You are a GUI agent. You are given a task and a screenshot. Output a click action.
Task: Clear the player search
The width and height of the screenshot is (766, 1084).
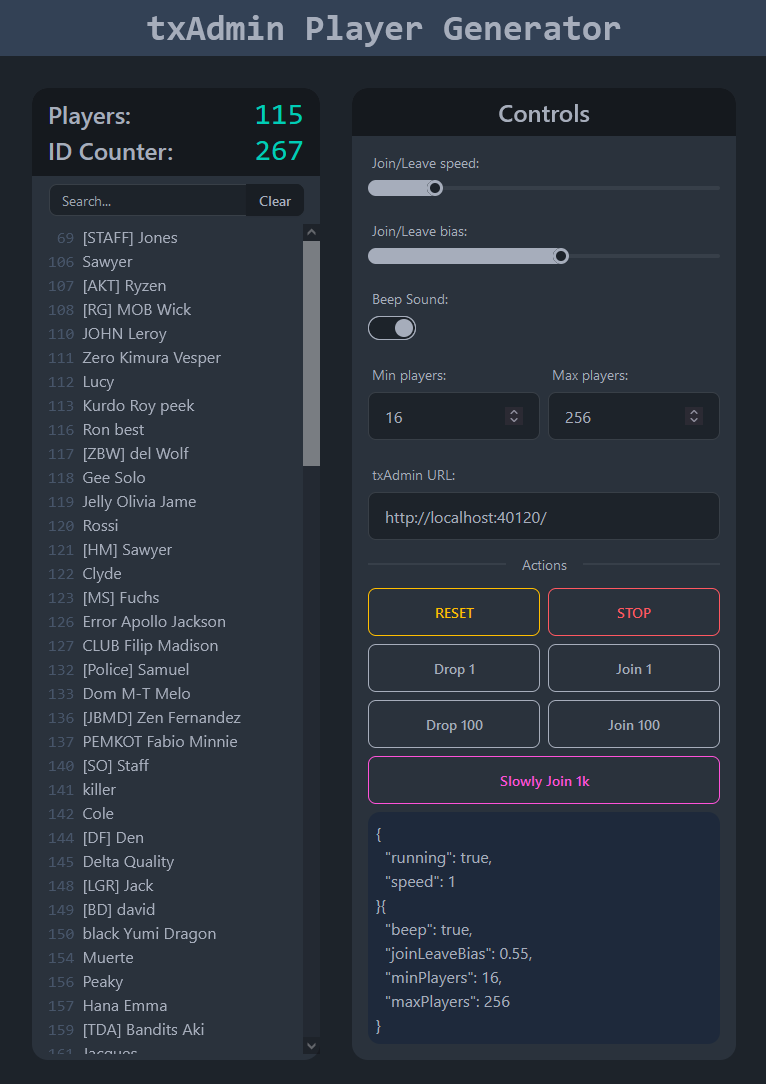275,200
